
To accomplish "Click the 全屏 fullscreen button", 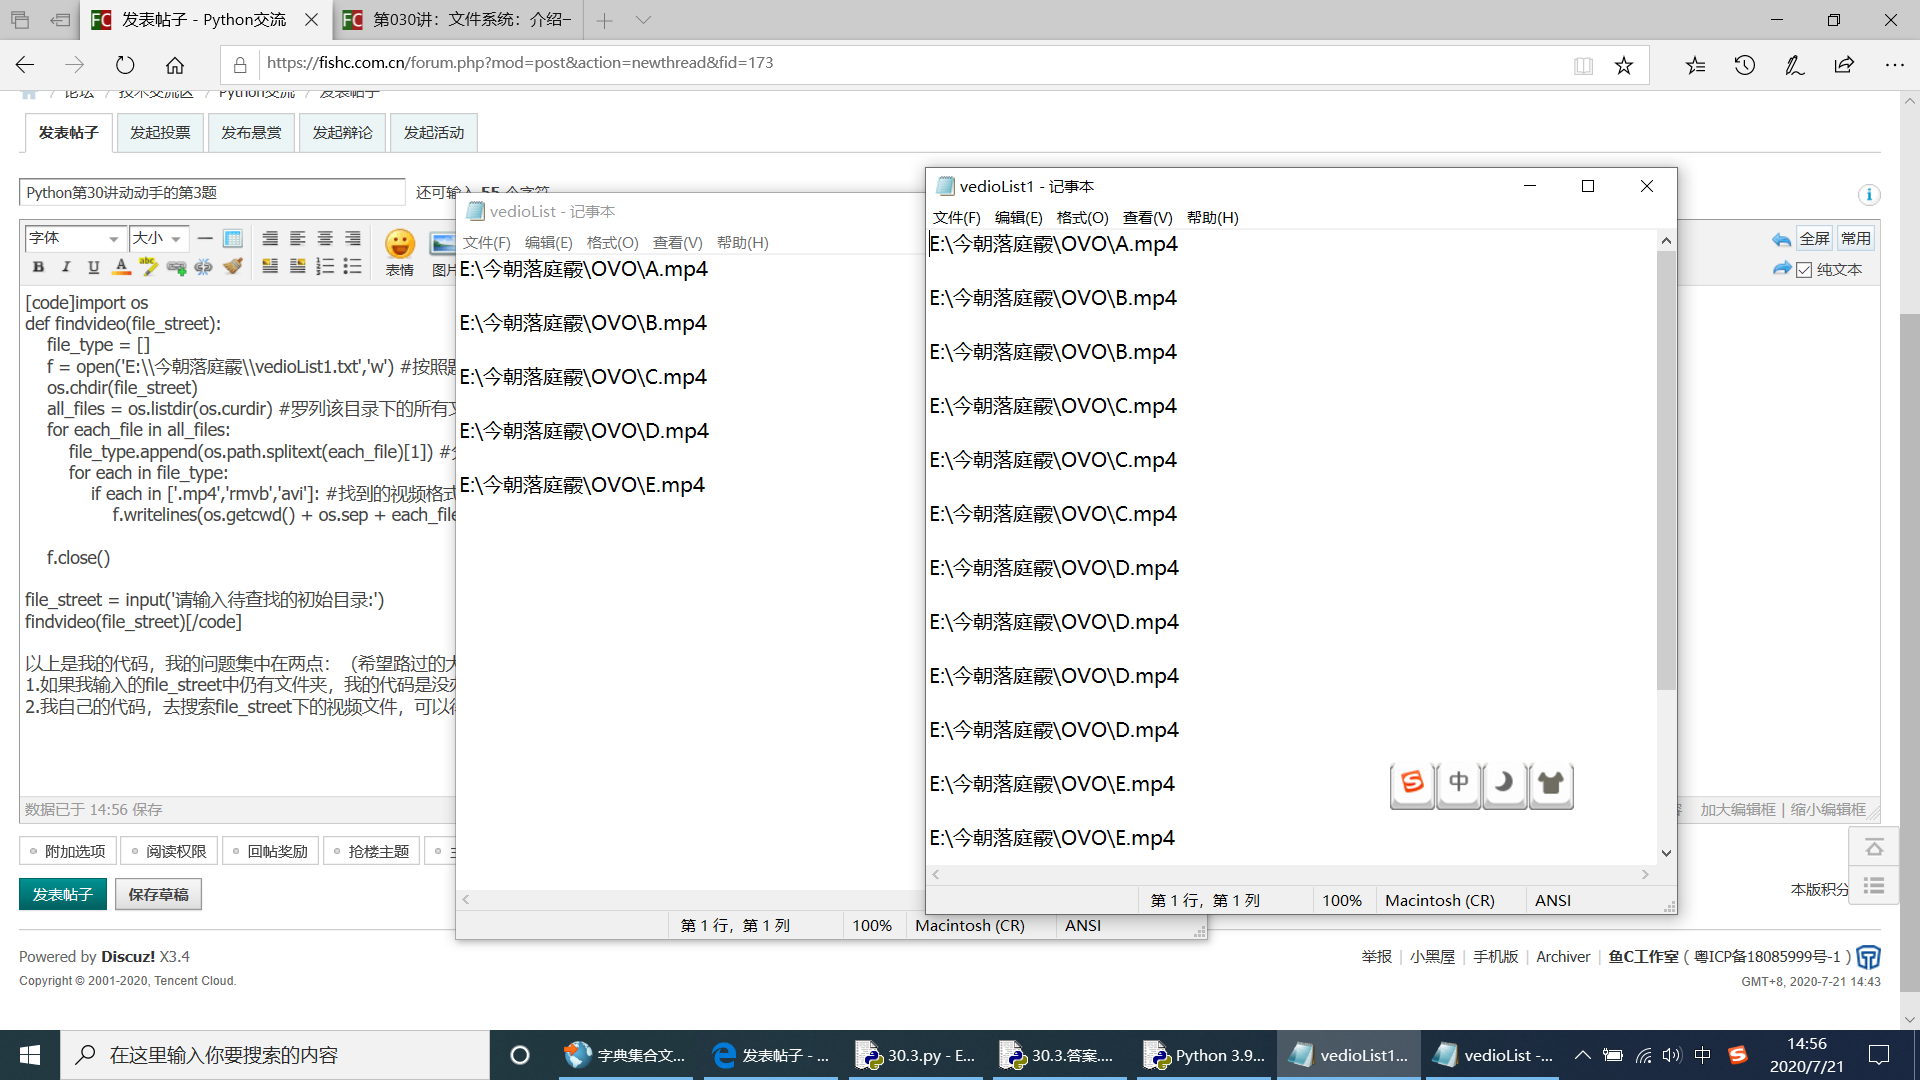I will (x=1814, y=239).
